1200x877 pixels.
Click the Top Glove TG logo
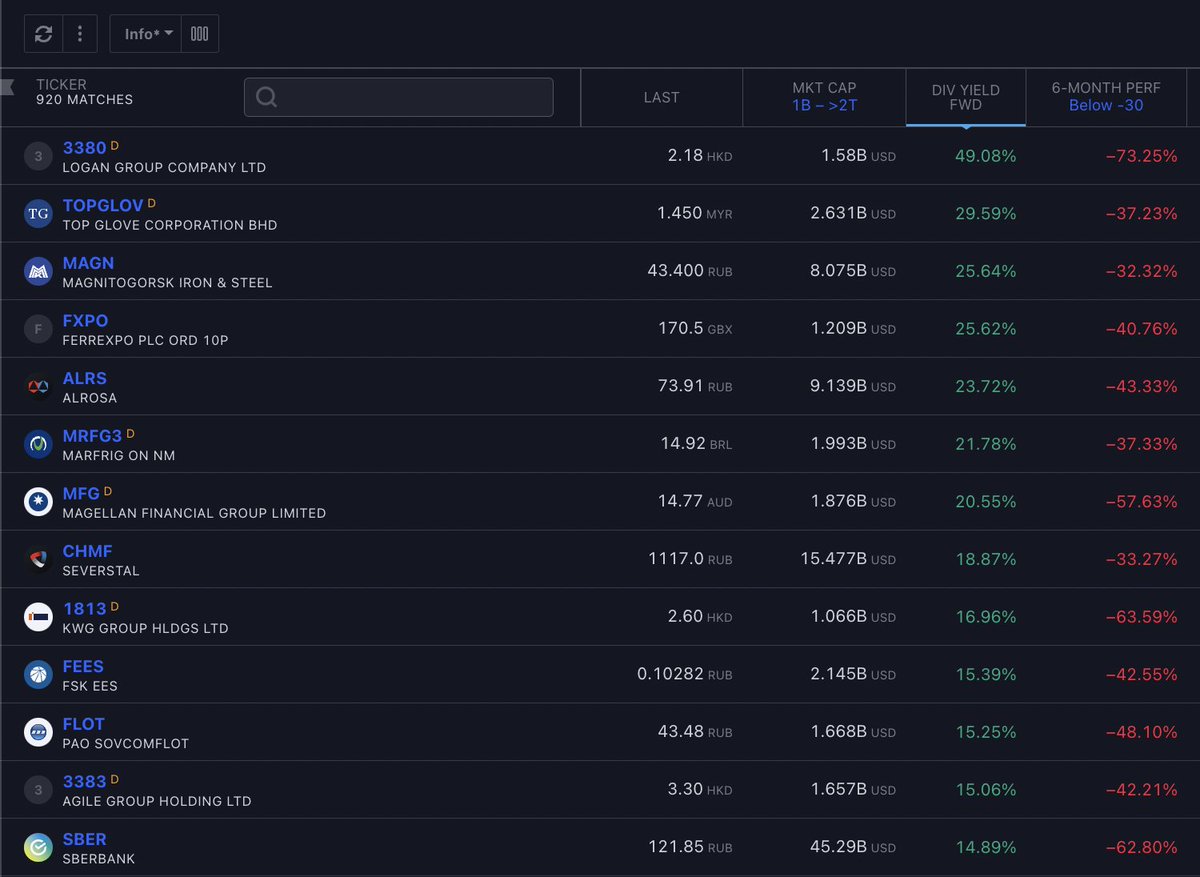(38, 214)
